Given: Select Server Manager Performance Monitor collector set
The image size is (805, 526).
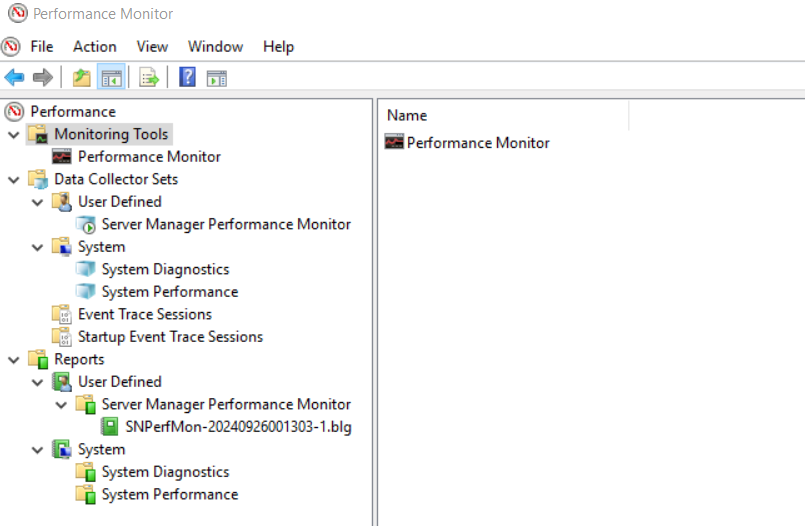Looking at the screenshot, I should pos(226,224).
